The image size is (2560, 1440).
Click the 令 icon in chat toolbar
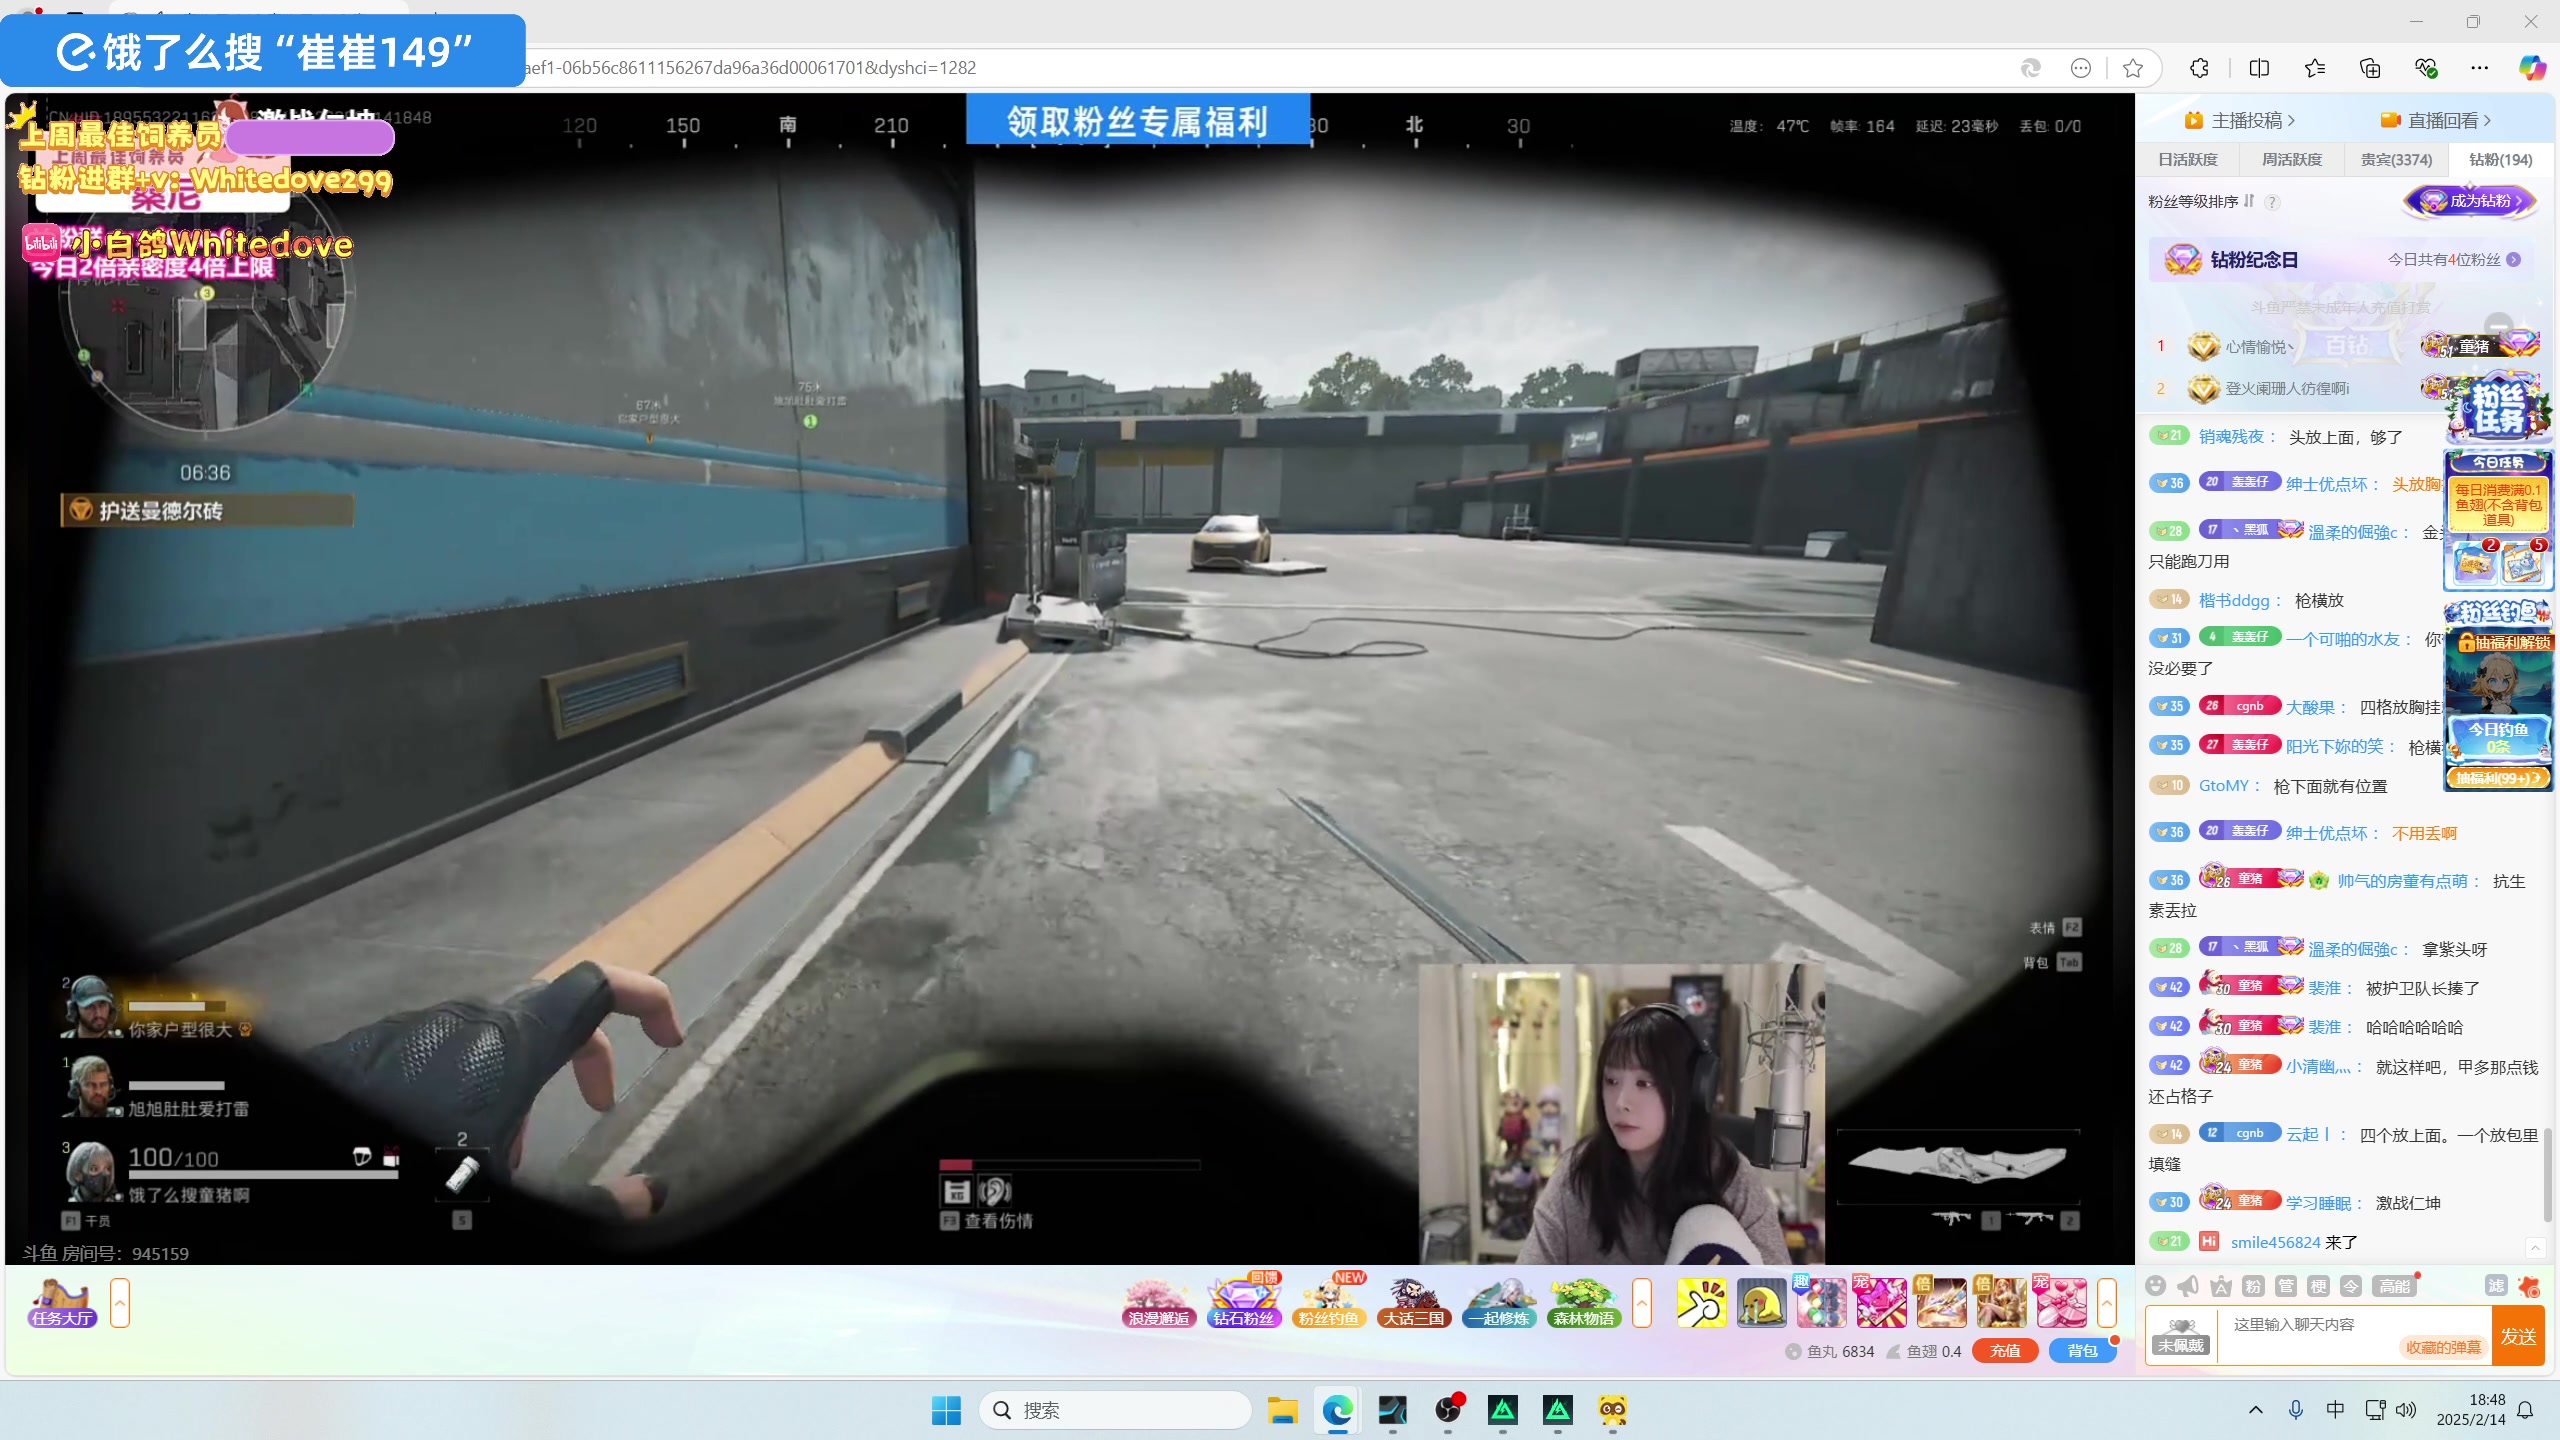2351,1286
